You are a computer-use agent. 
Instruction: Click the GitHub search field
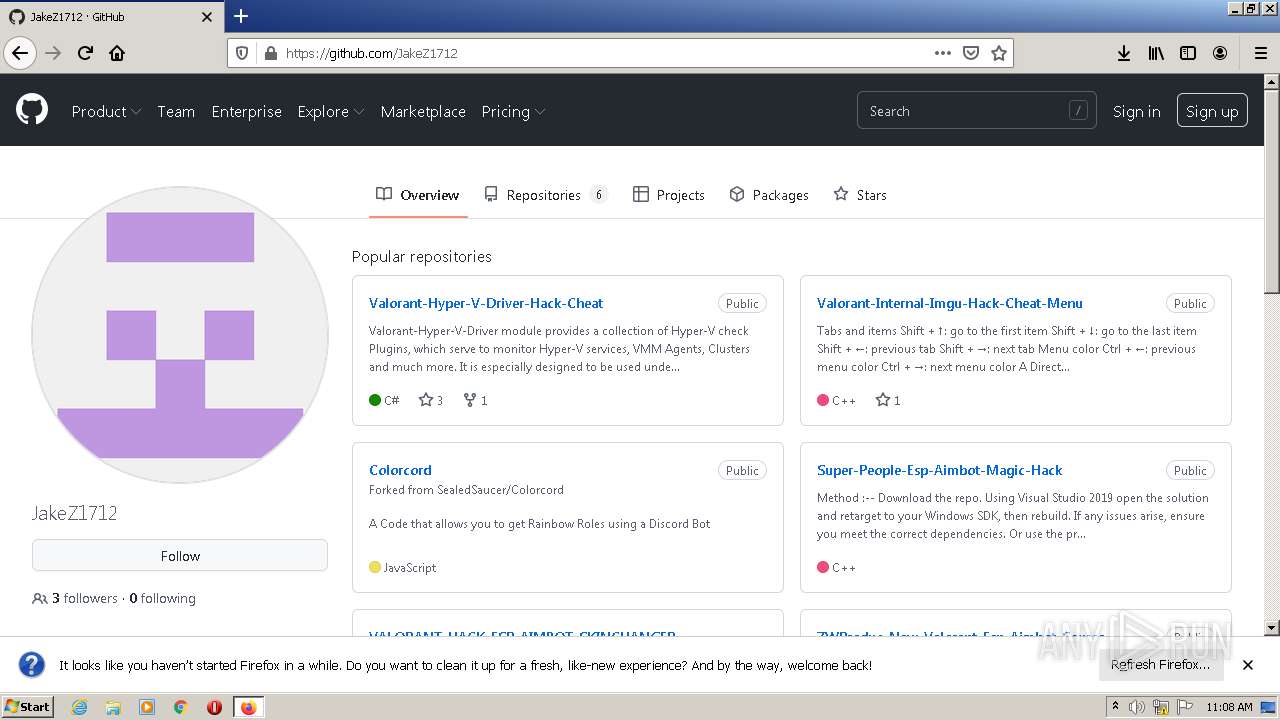[x=965, y=111]
